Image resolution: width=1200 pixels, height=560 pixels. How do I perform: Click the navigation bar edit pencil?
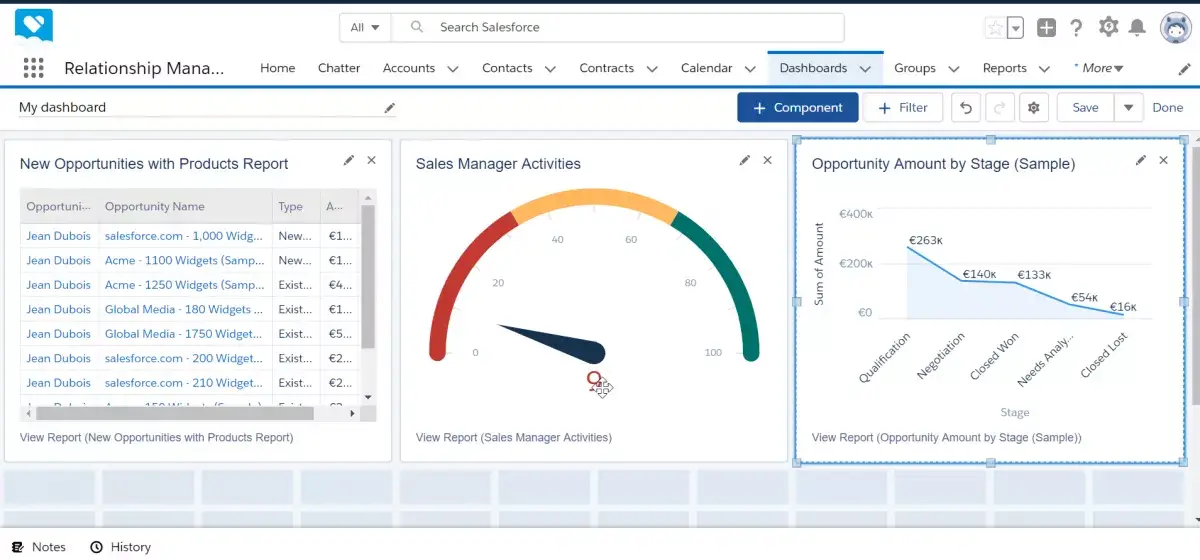click(x=1185, y=69)
